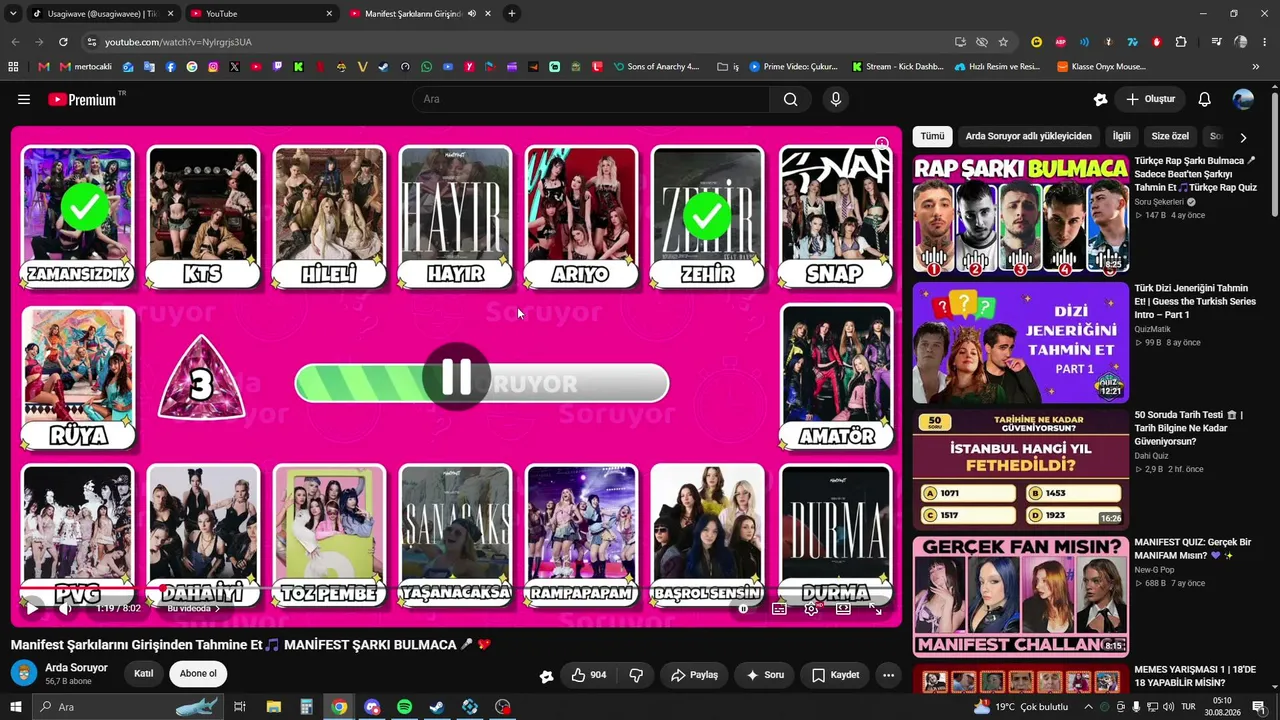Viewport: 1280px width, 720px height.
Task: Open the Arda Soruyor channel avatar
Action: 24,673
